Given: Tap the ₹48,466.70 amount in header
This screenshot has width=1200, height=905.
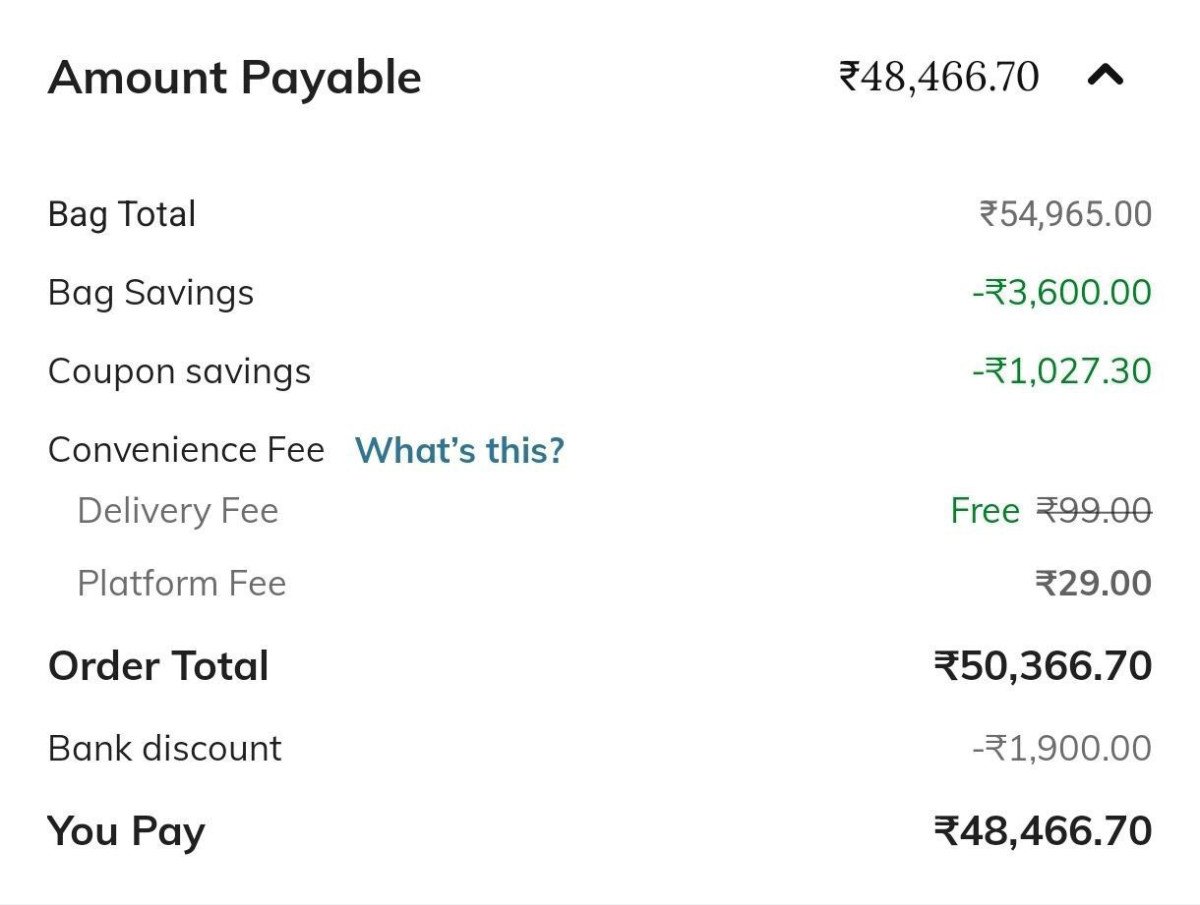Looking at the screenshot, I should point(939,76).
